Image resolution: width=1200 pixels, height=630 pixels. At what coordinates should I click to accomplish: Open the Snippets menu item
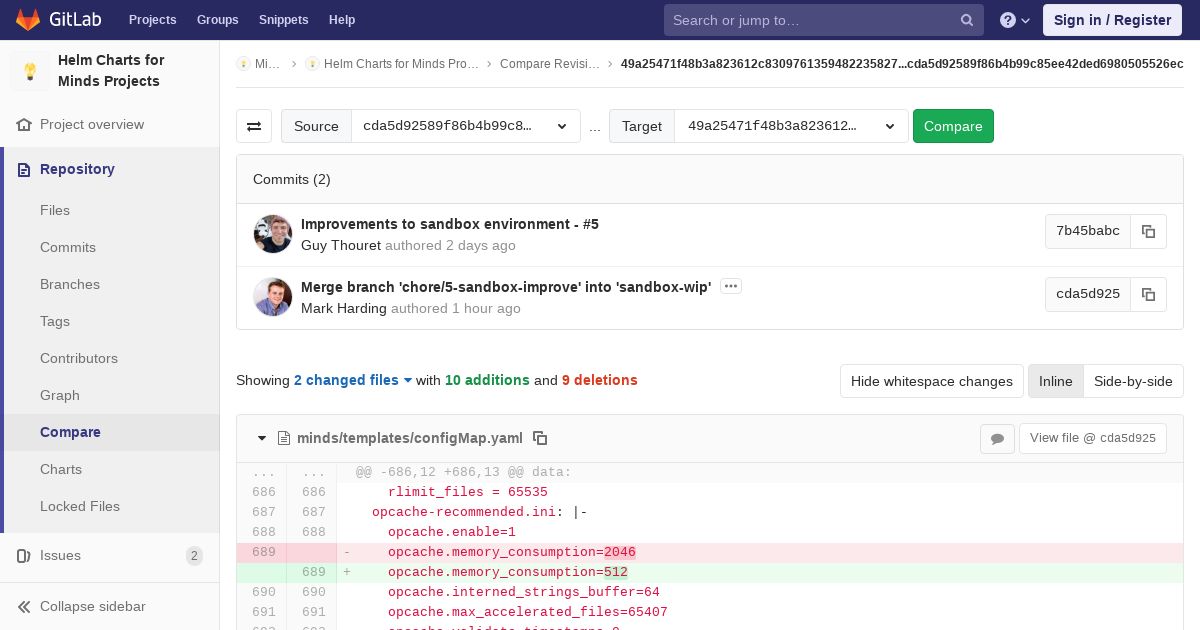tap(283, 20)
